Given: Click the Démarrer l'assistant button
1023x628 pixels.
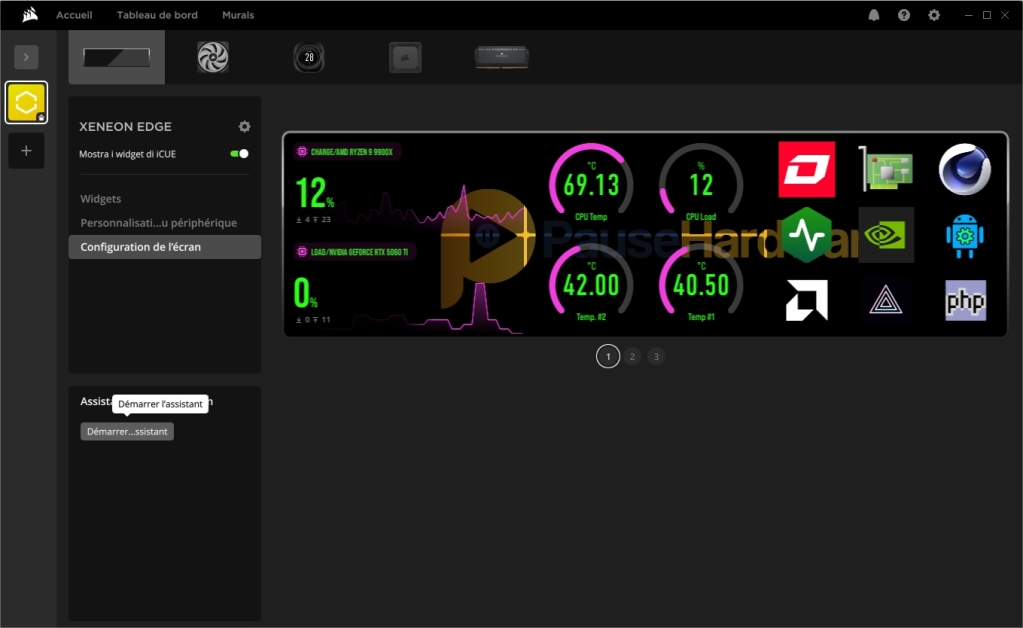Looking at the screenshot, I should point(127,431).
